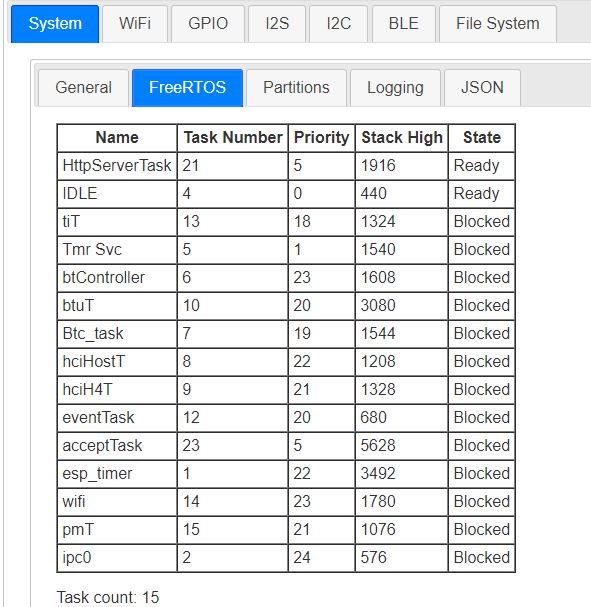Click the Task Number column header
This screenshot has height=607, width=591.
233,138
